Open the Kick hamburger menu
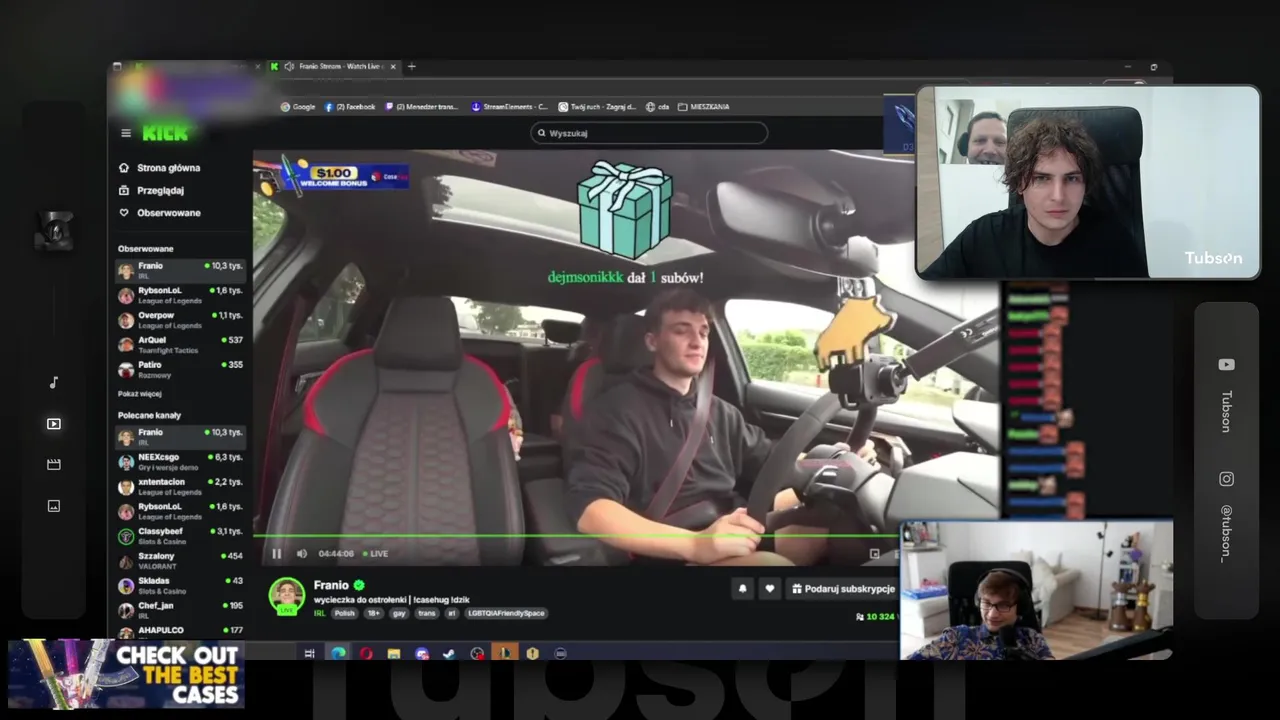This screenshot has height=720, width=1280. 126,133
